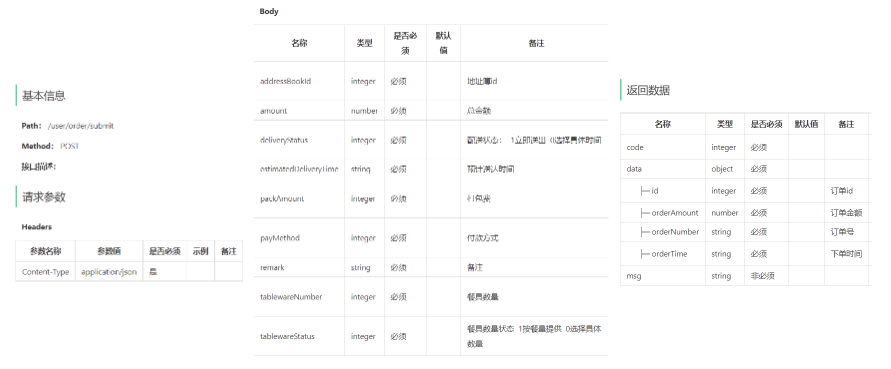Screen dimensions: 891x369
Task: Click the POST method value
Action: (x=70, y=146)
